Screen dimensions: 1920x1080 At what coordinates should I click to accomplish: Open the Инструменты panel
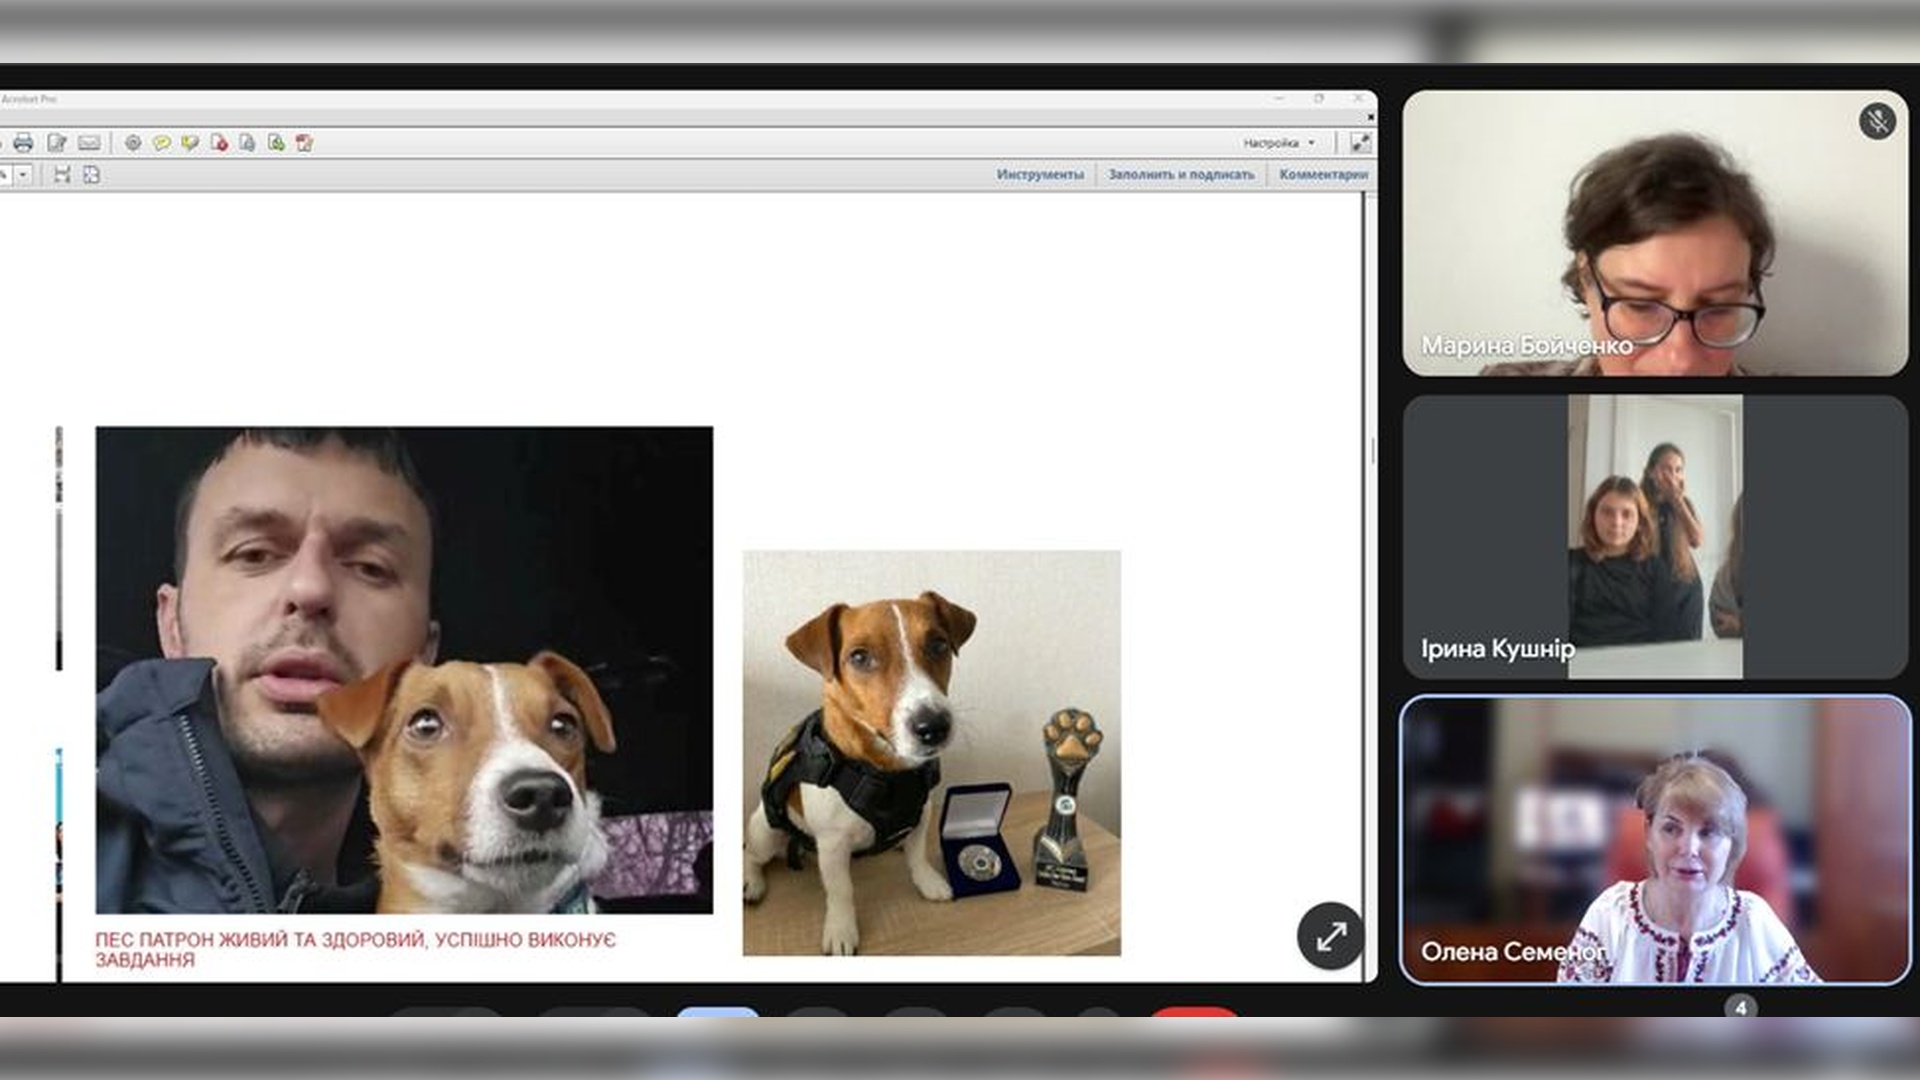point(1039,175)
